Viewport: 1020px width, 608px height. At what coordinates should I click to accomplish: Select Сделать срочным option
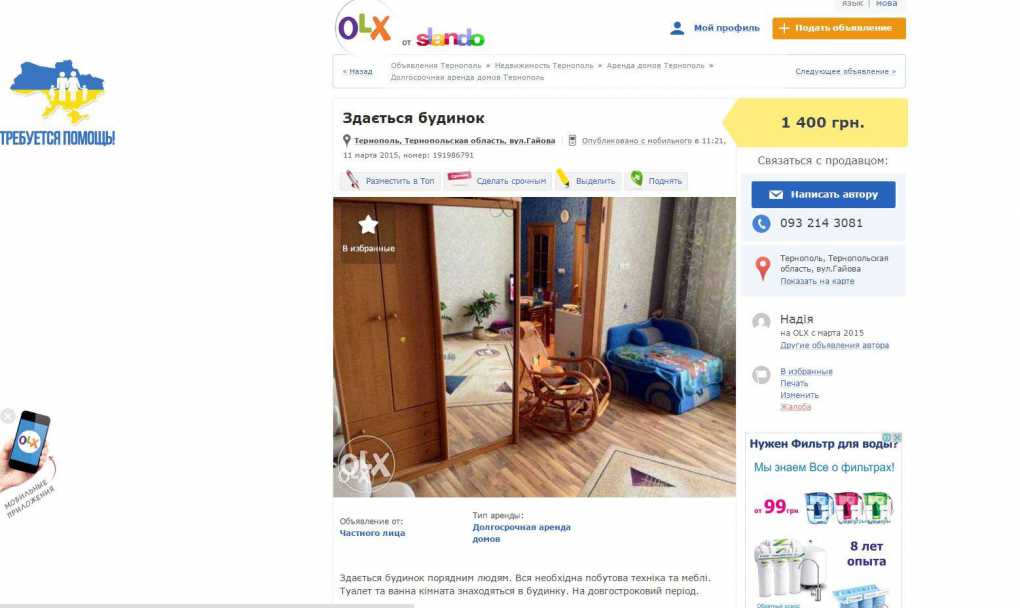pyautogui.click(x=497, y=181)
